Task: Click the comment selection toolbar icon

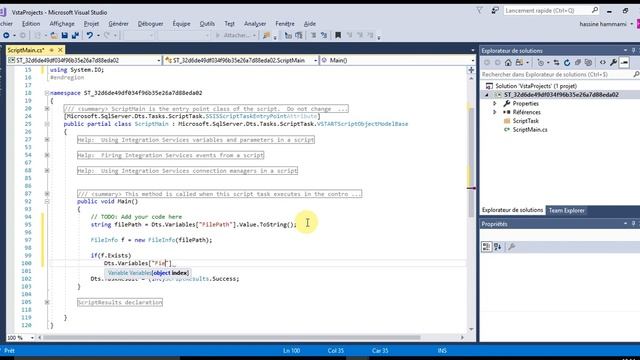Action: 313,36
